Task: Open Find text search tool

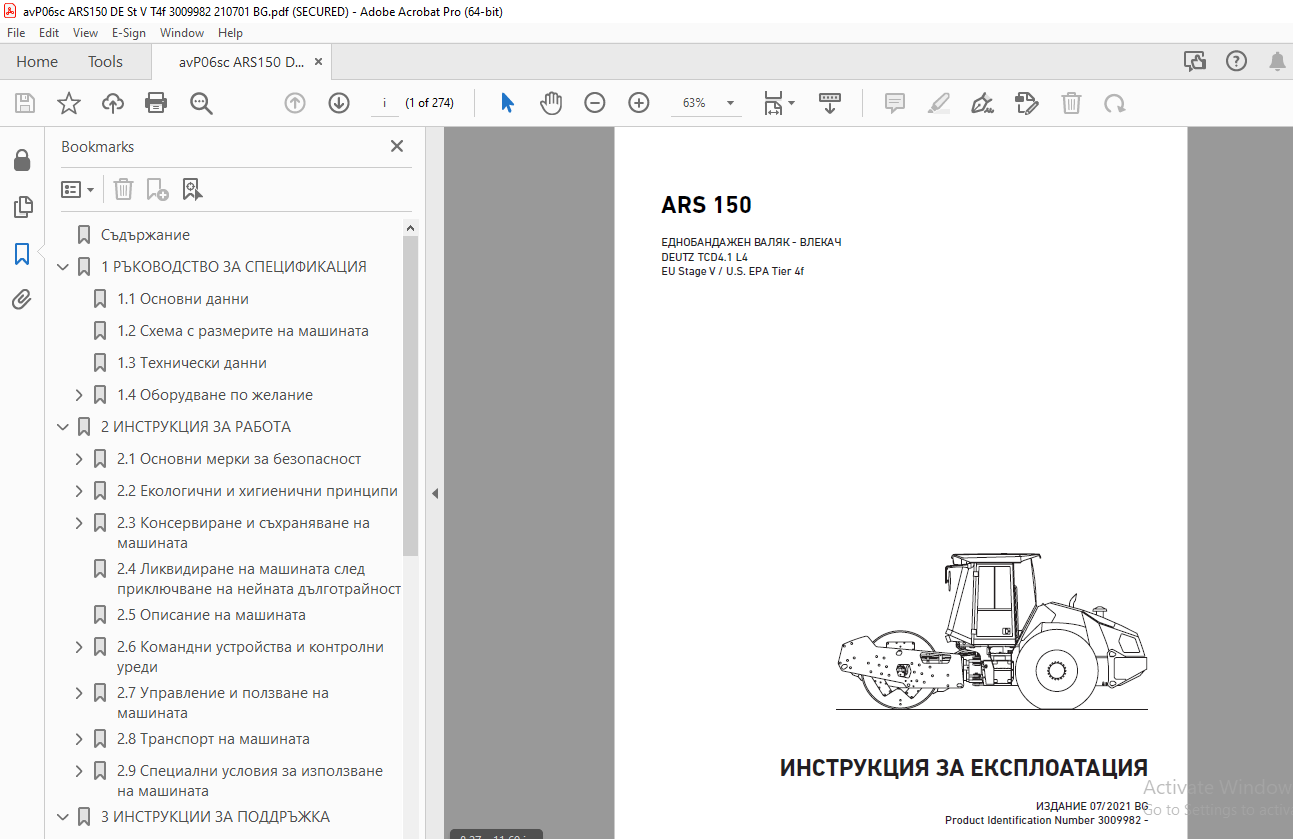Action: (201, 103)
